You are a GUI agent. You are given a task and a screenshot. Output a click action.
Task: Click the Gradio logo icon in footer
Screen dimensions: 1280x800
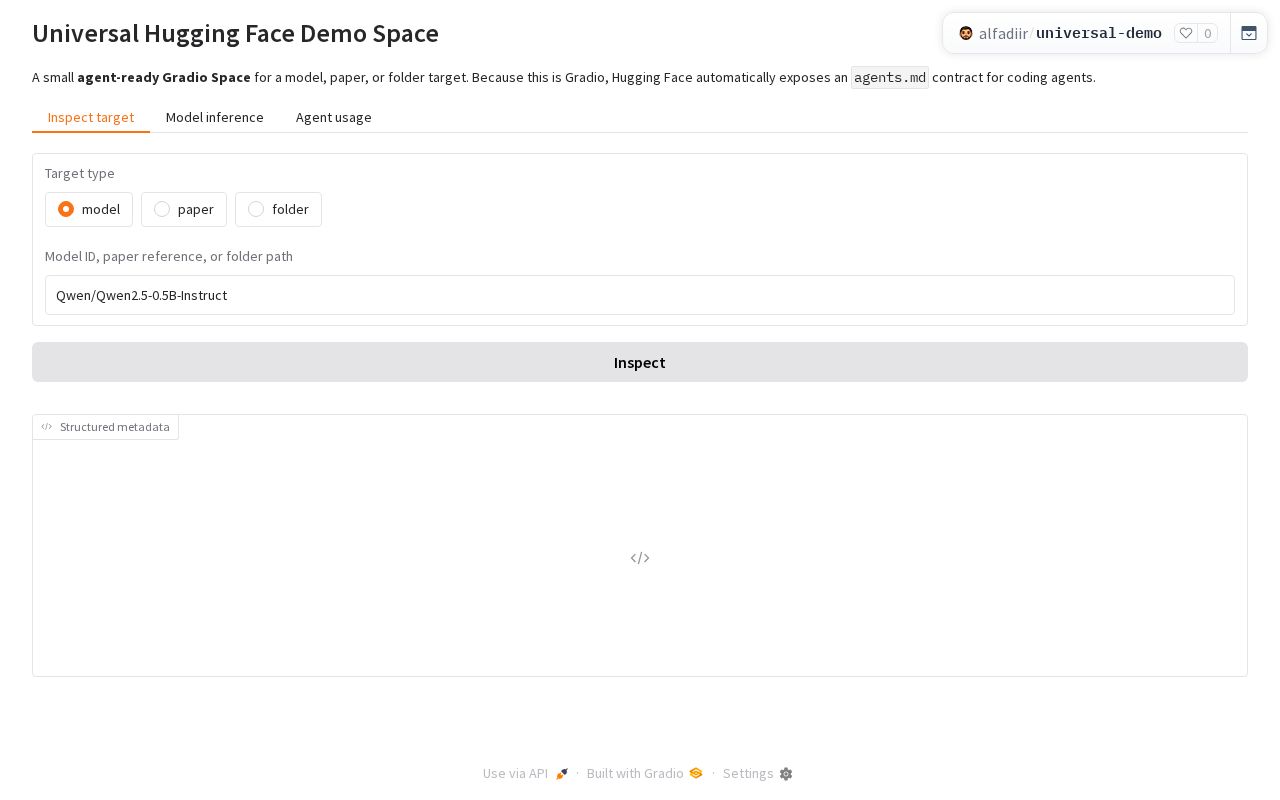(696, 773)
